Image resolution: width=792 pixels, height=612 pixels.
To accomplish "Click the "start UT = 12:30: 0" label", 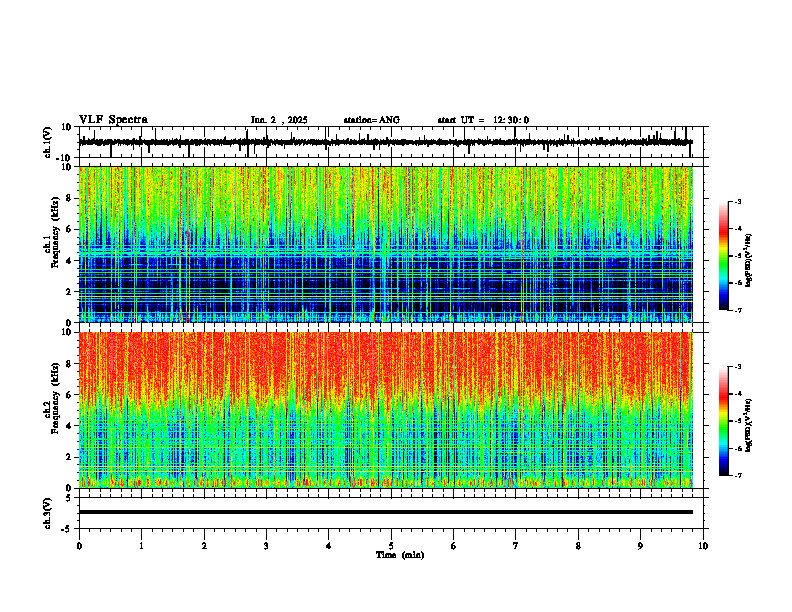I will coord(483,120).
